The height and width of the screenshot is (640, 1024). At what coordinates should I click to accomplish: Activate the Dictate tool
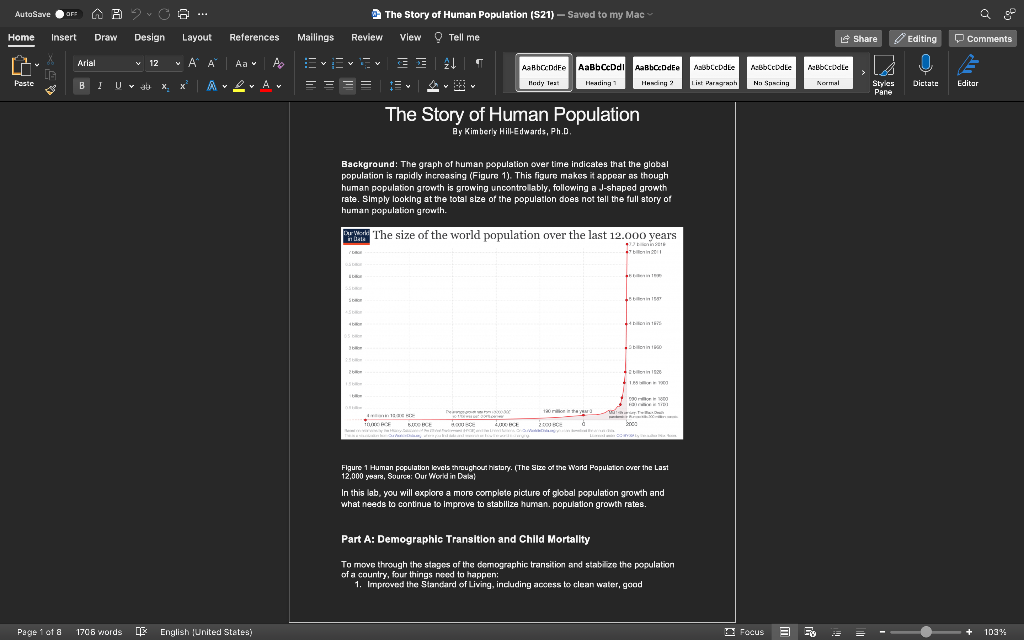(925, 72)
